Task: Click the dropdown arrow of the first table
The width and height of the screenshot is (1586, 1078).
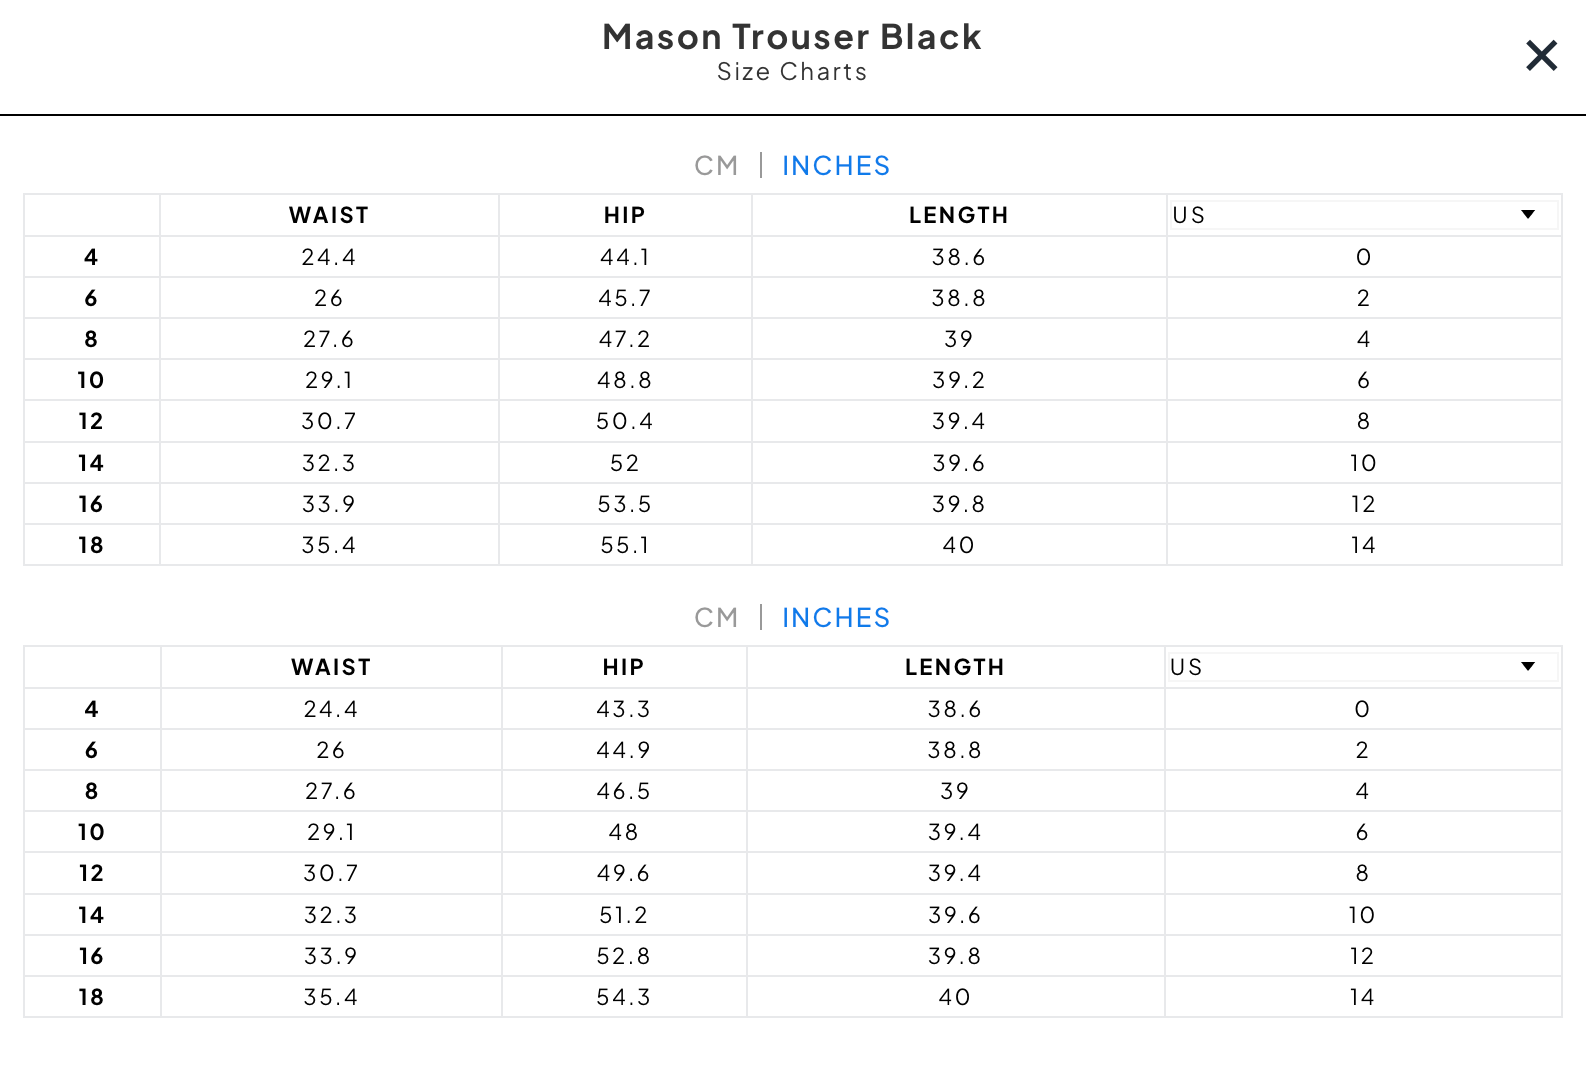Action: [1528, 215]
